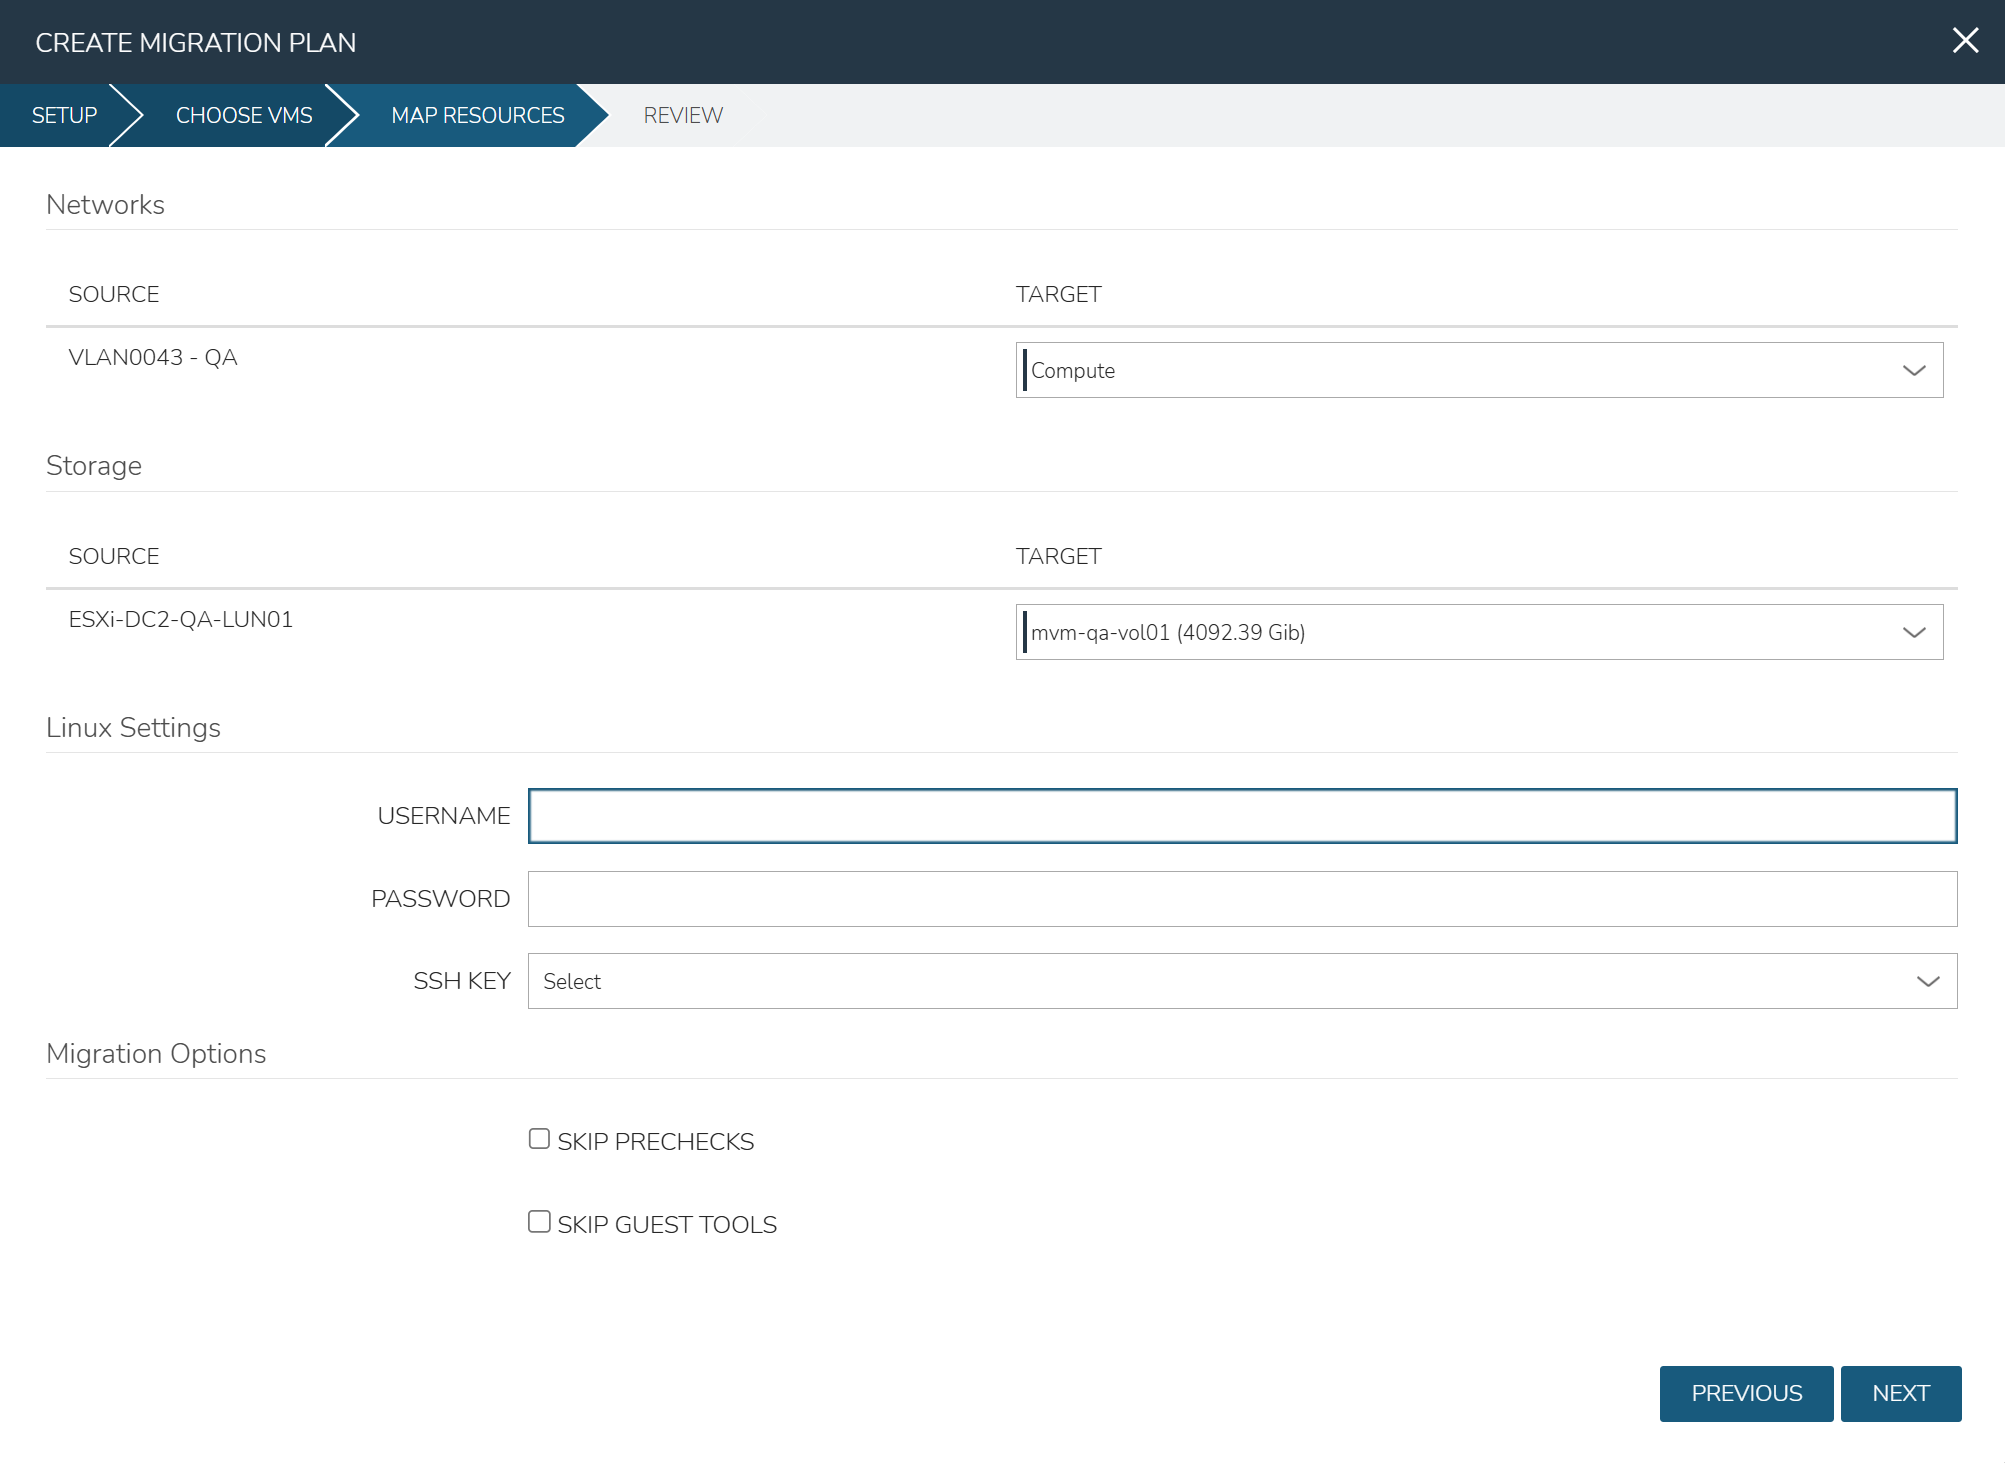Image resolution: width=2005 pixels, height=1463 pixels.
Task: Select the ESXi-DC2-QA-LUN01 source storage text
Action: tap(181, 620)
